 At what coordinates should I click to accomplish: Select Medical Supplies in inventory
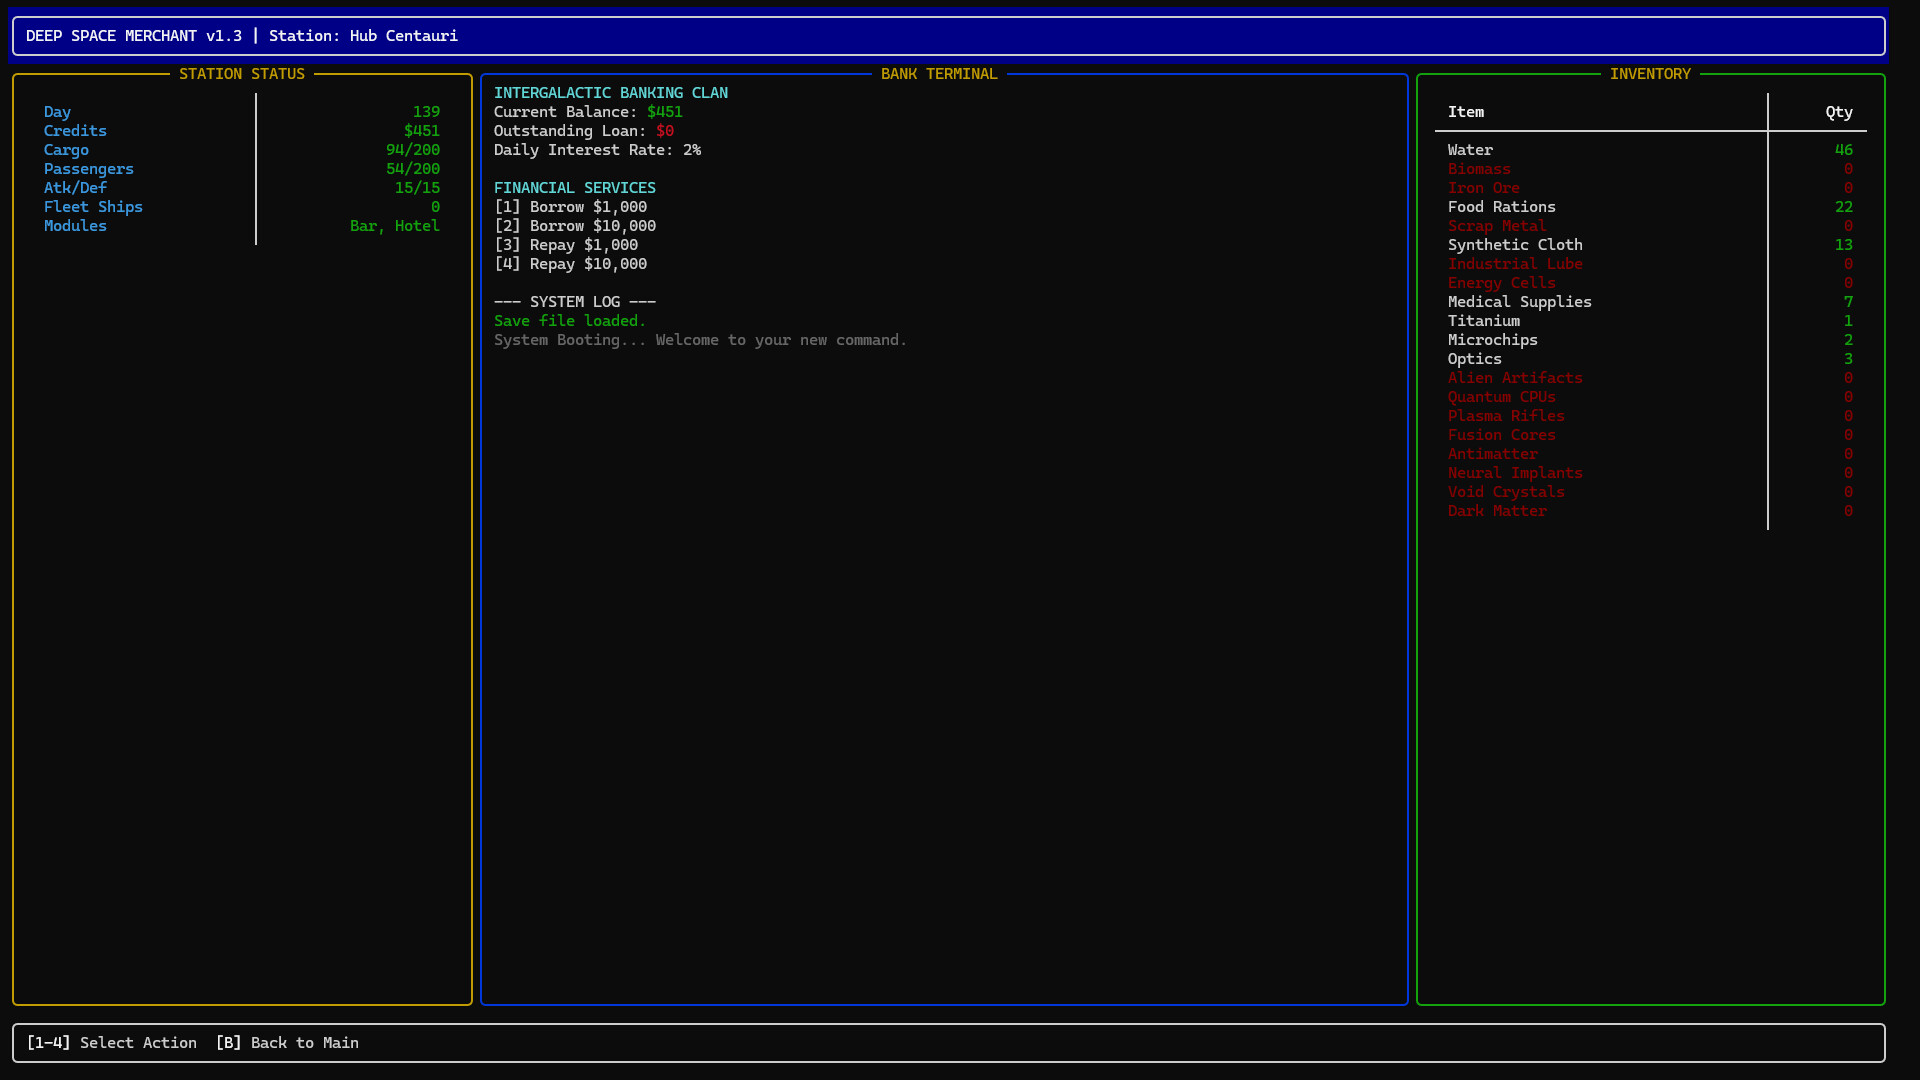tap(1520, 302)
